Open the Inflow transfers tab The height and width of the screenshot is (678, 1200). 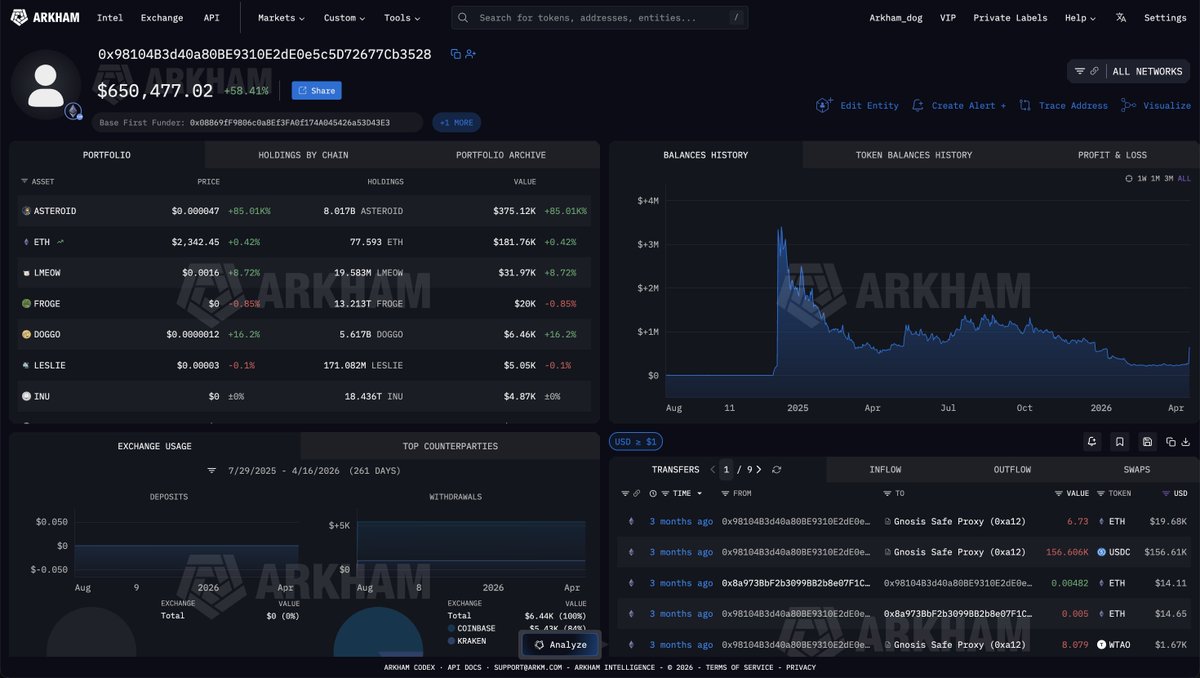885,469
